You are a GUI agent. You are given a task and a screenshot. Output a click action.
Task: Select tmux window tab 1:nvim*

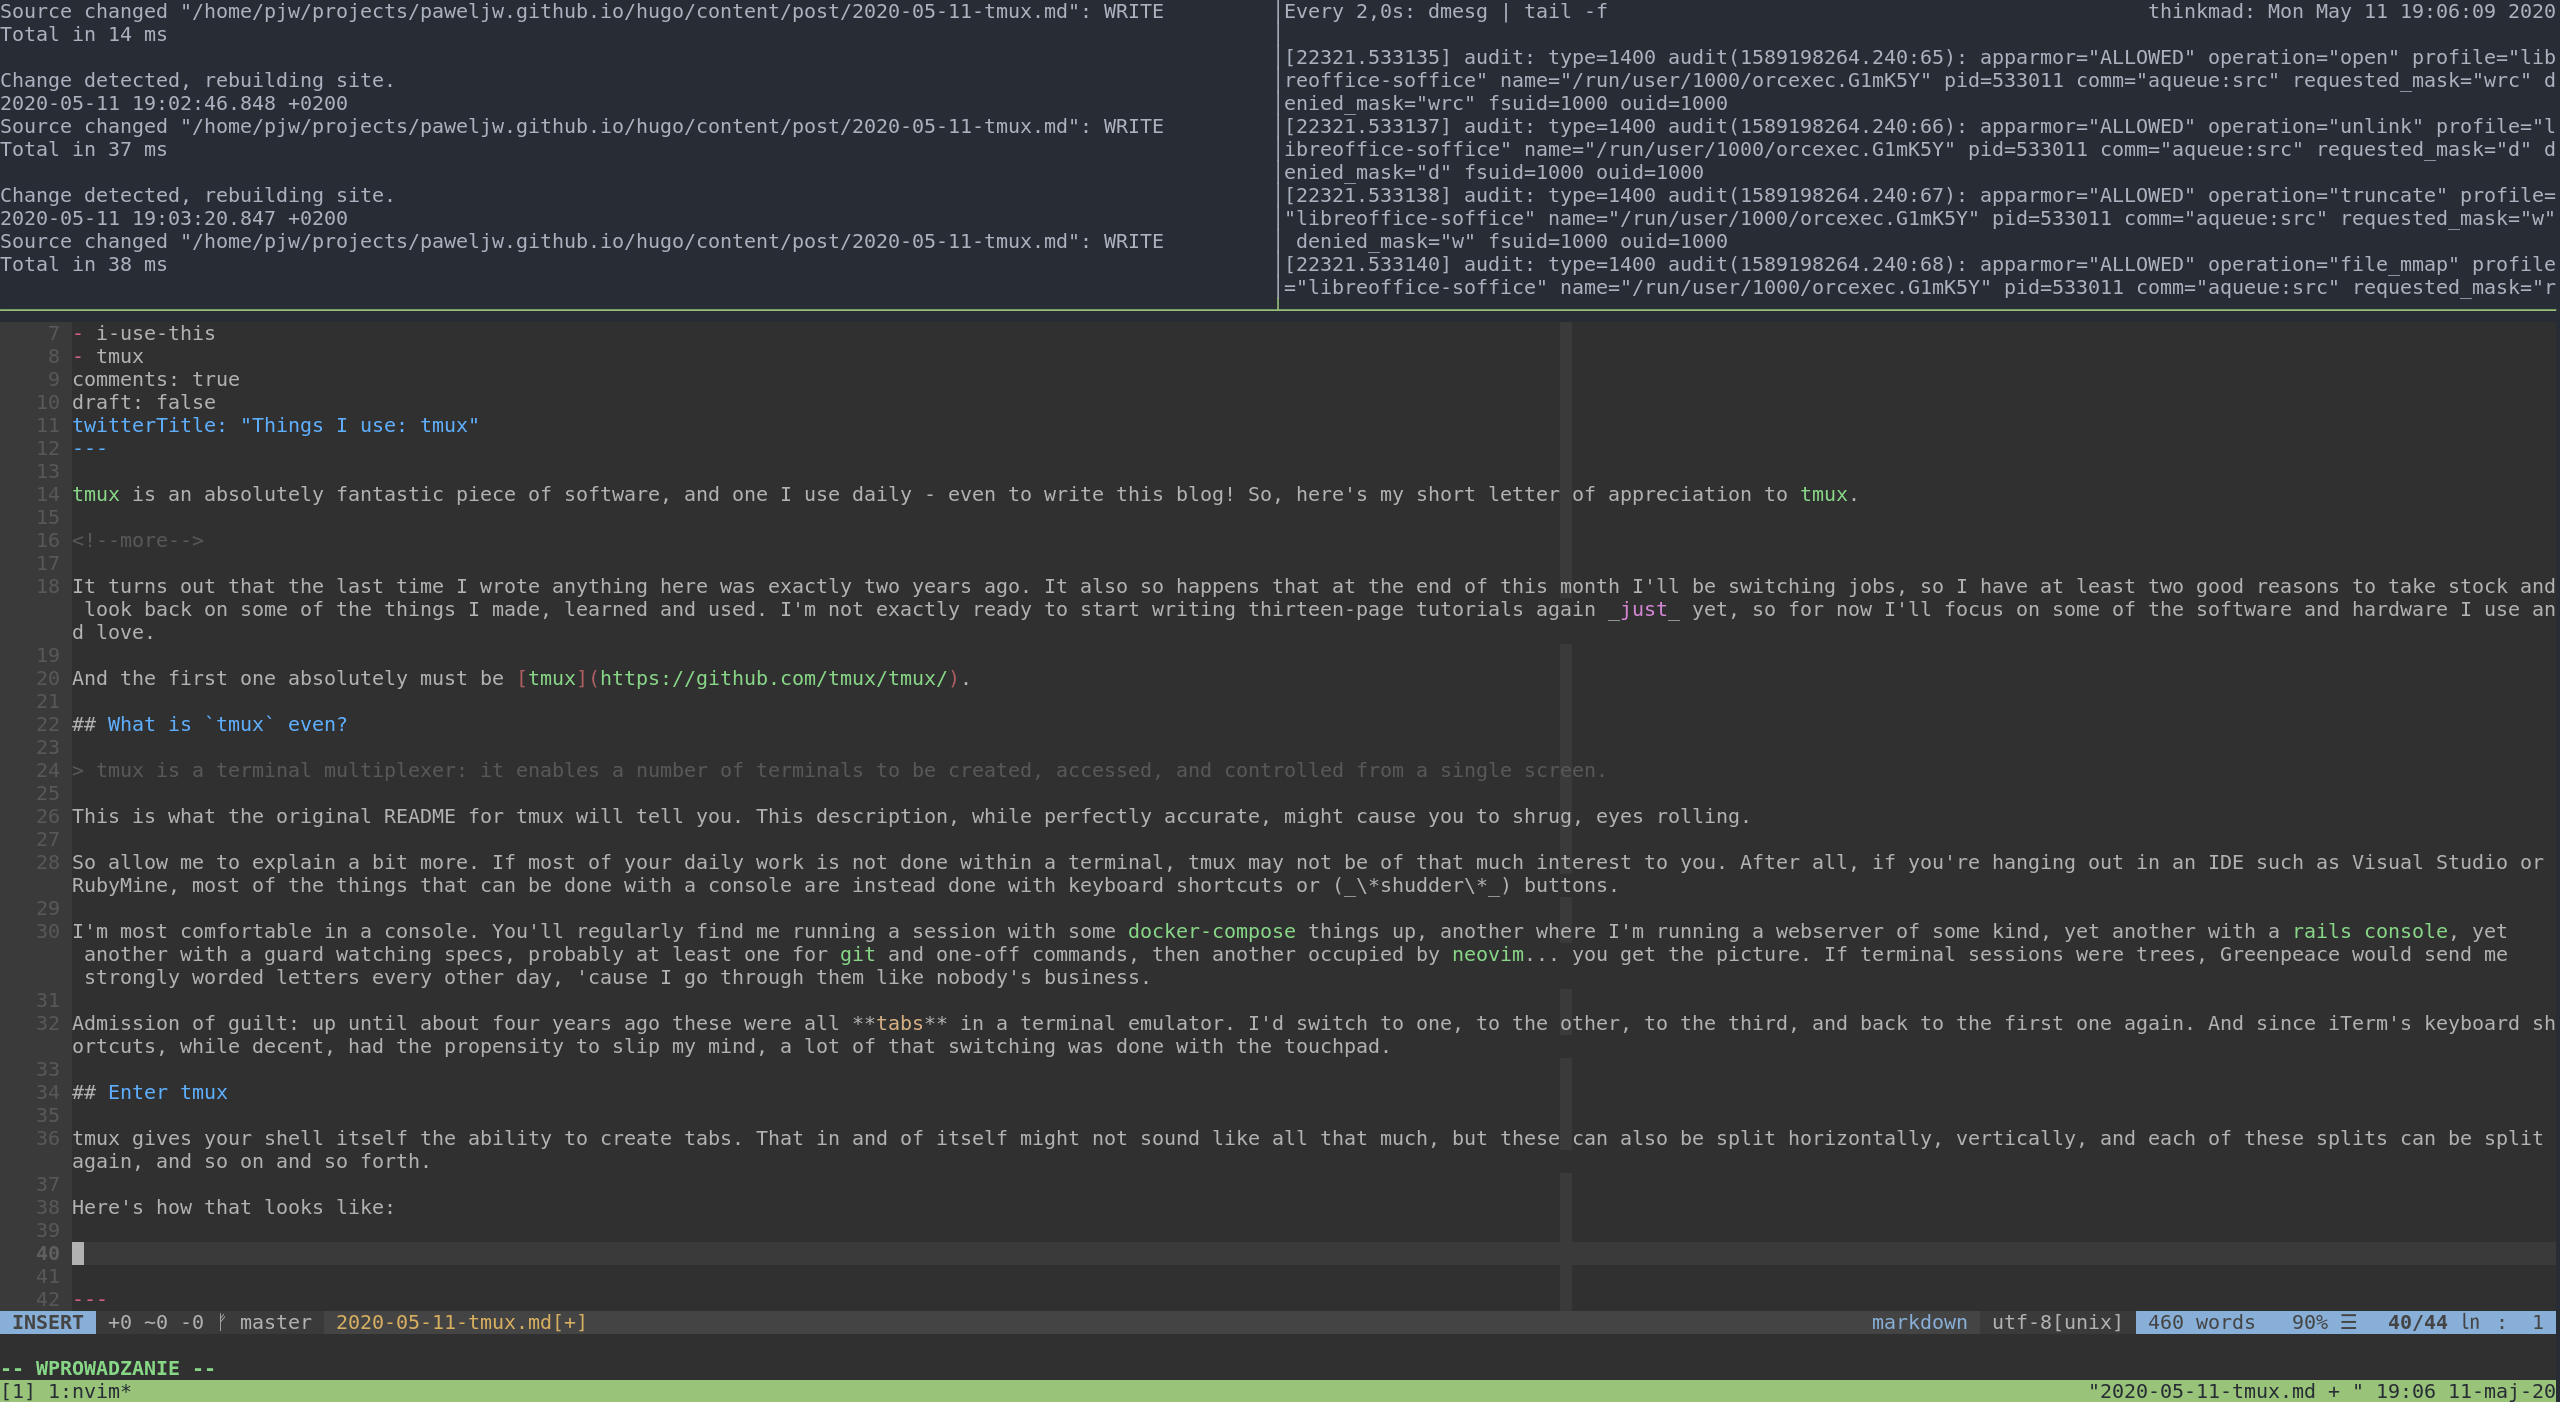90,1391
